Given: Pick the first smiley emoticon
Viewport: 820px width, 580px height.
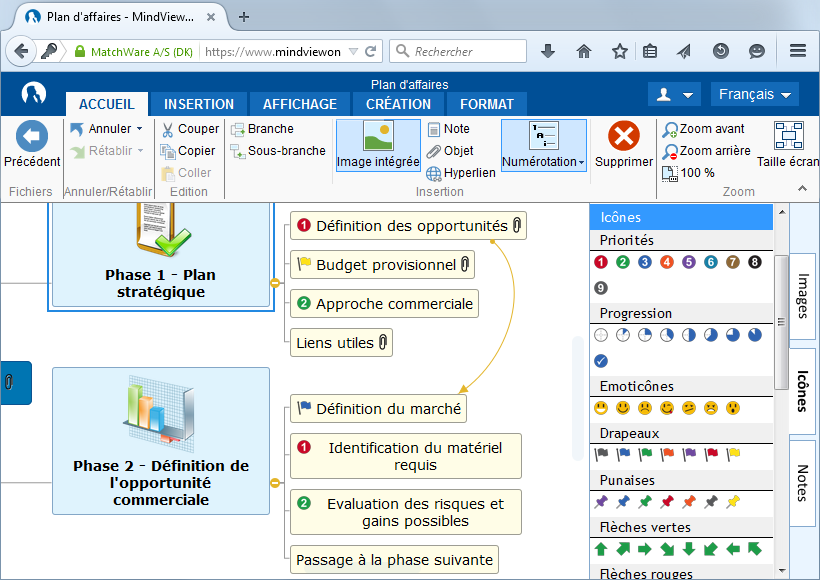Looking at the screenshot, I should pyautogui.click(x=601, y=408).
